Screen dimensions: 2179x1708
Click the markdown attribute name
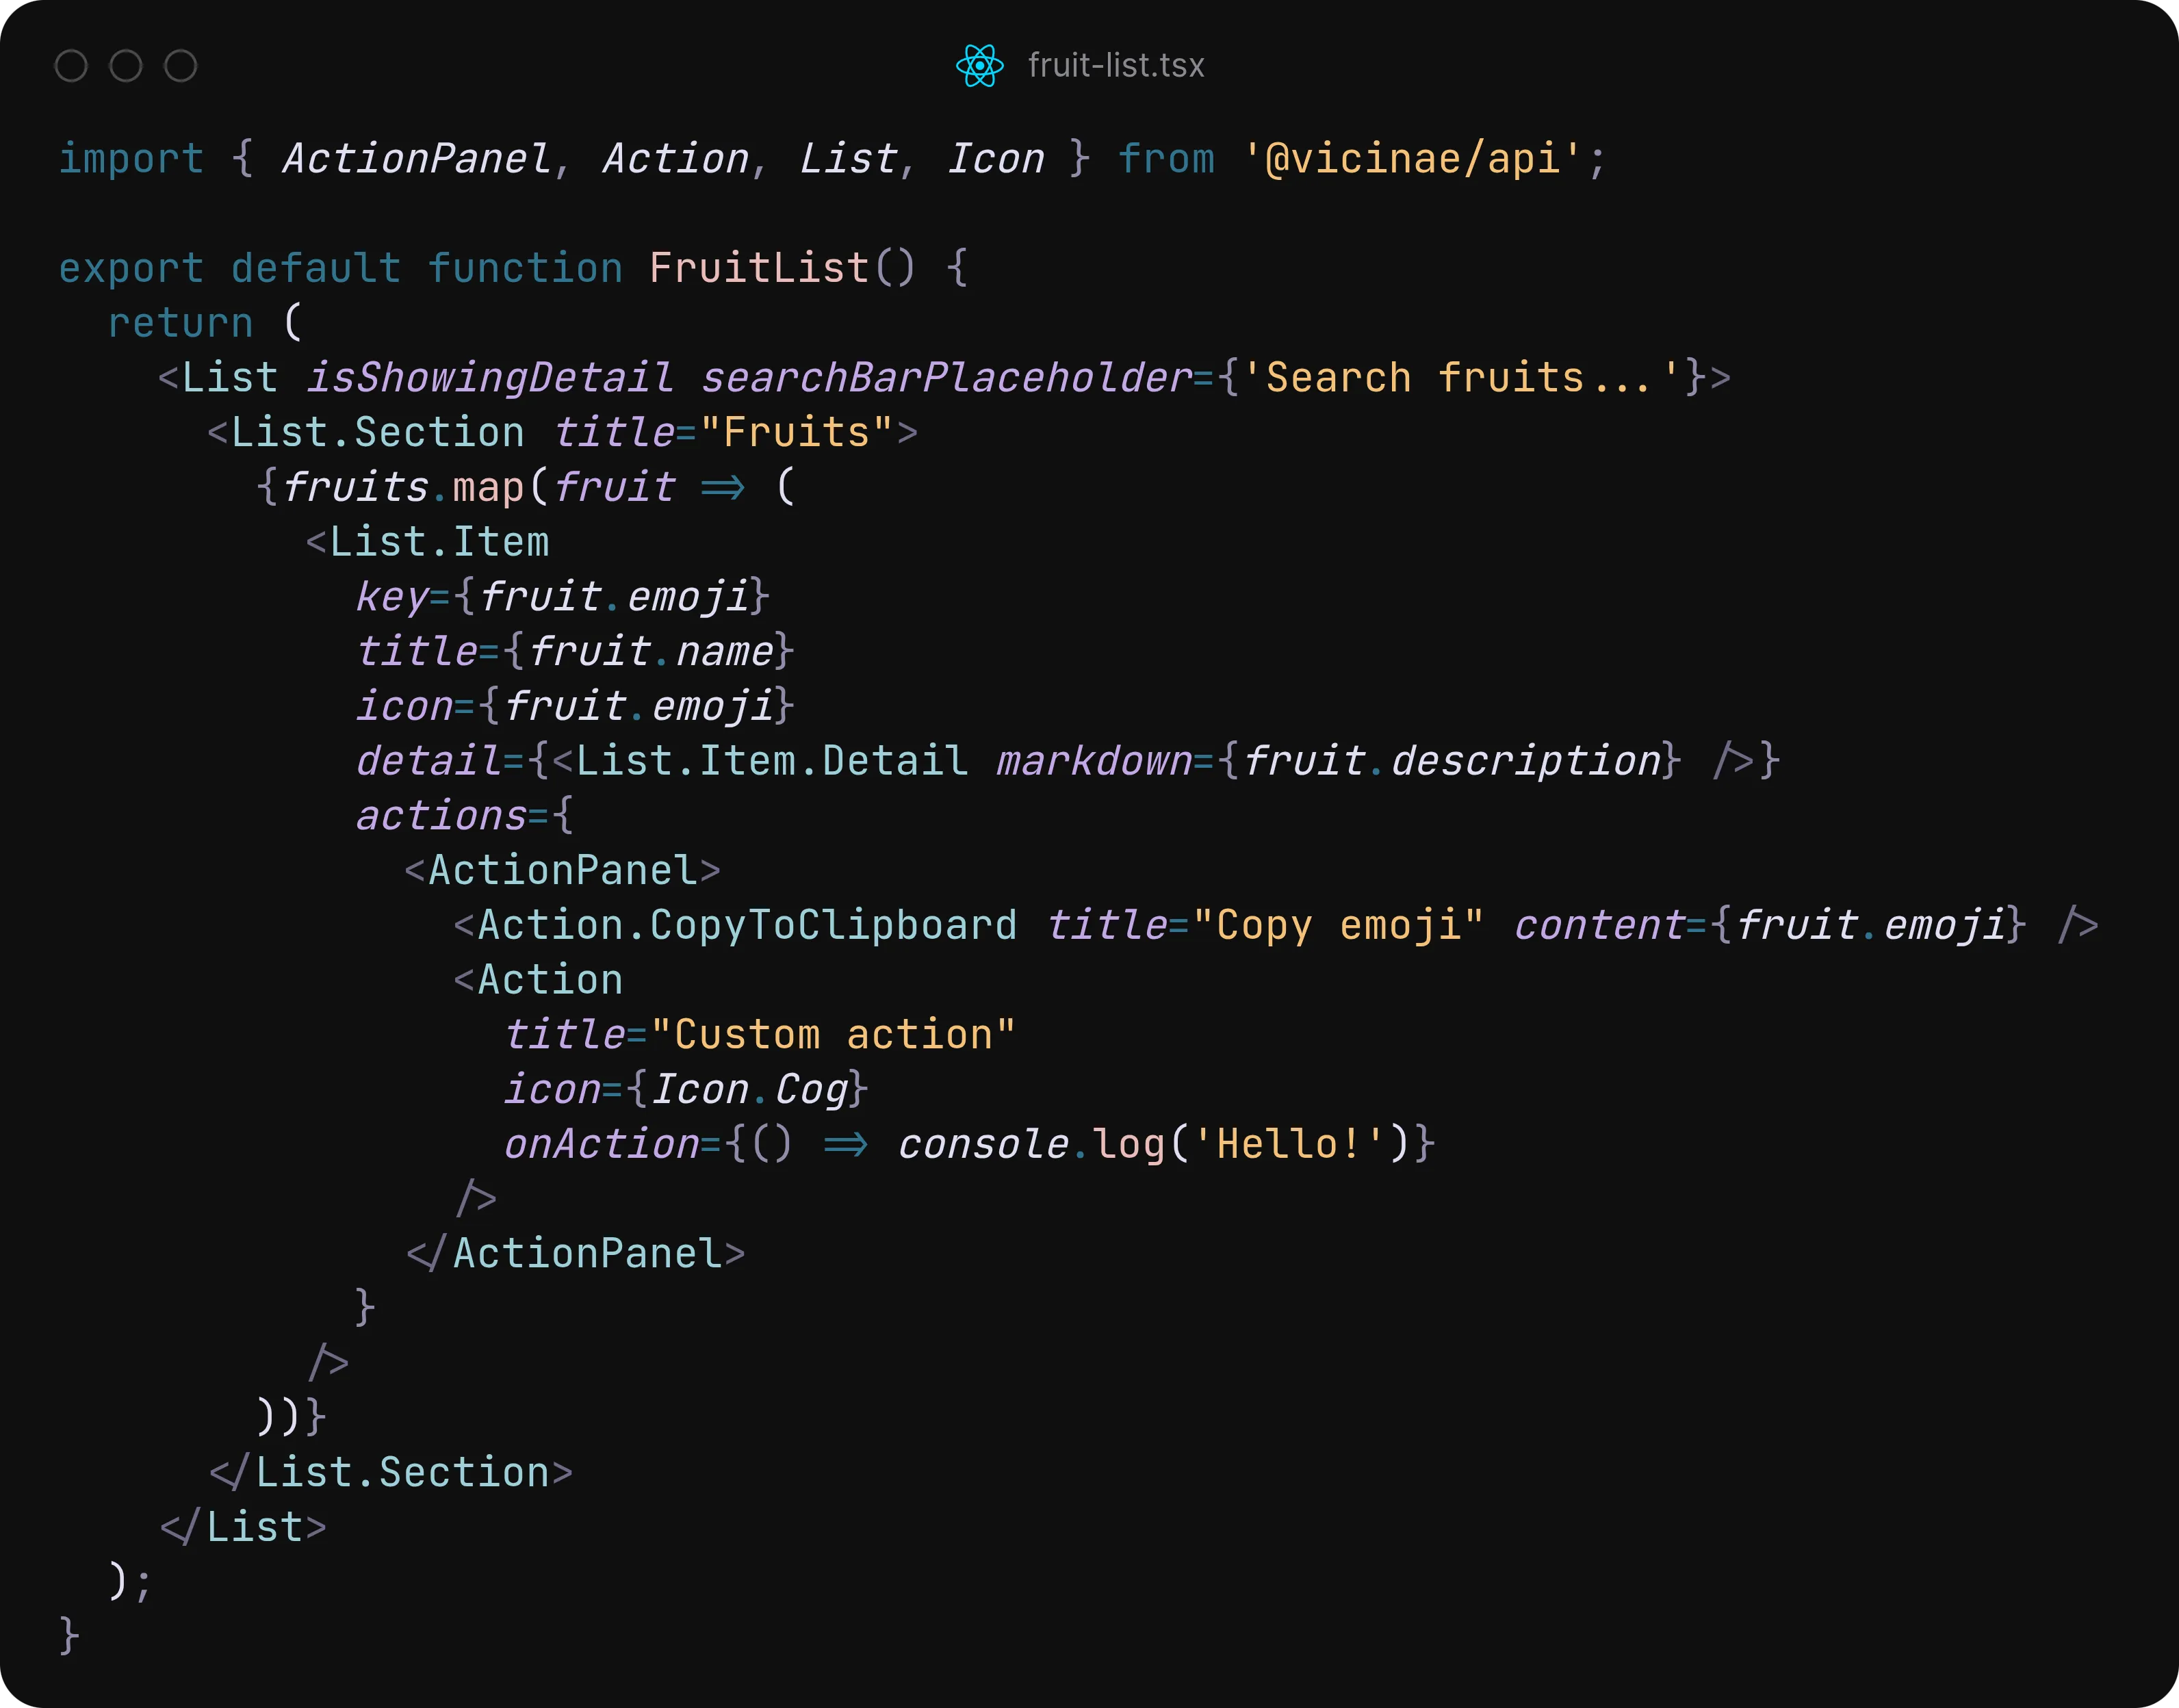point(1094,761)
